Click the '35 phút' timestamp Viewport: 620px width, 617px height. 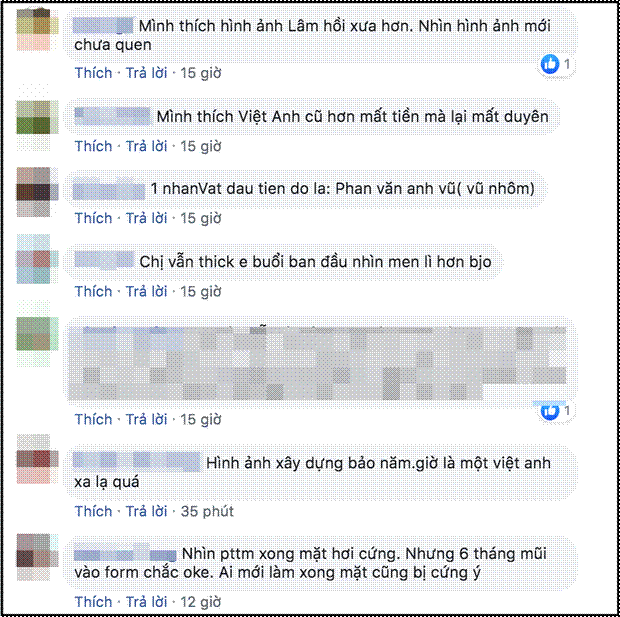[207, 511]
